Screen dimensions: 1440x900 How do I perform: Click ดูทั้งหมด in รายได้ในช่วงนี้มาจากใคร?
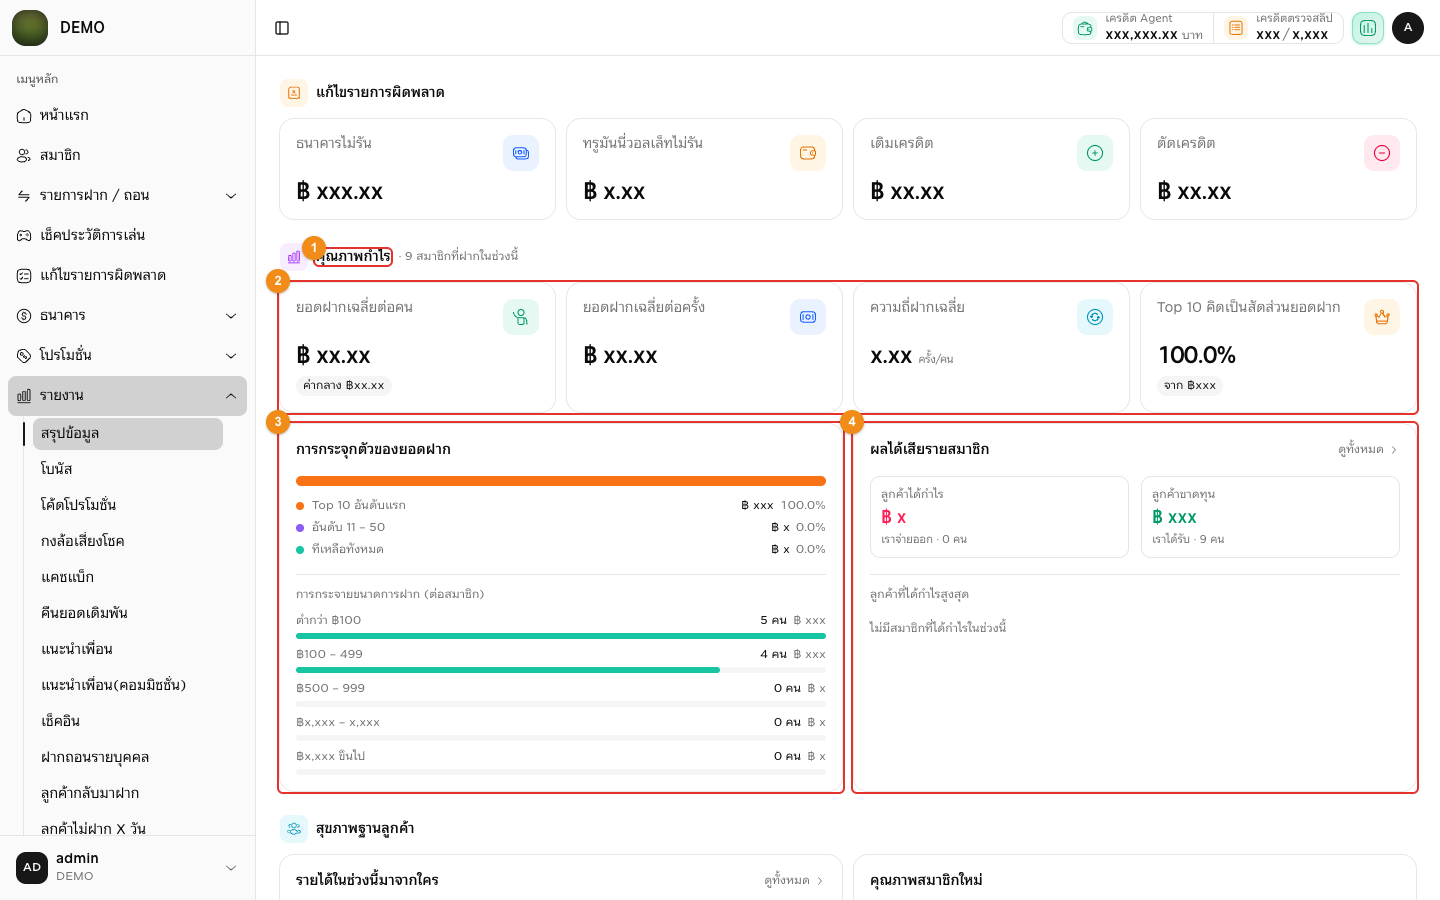click(794, 881)
